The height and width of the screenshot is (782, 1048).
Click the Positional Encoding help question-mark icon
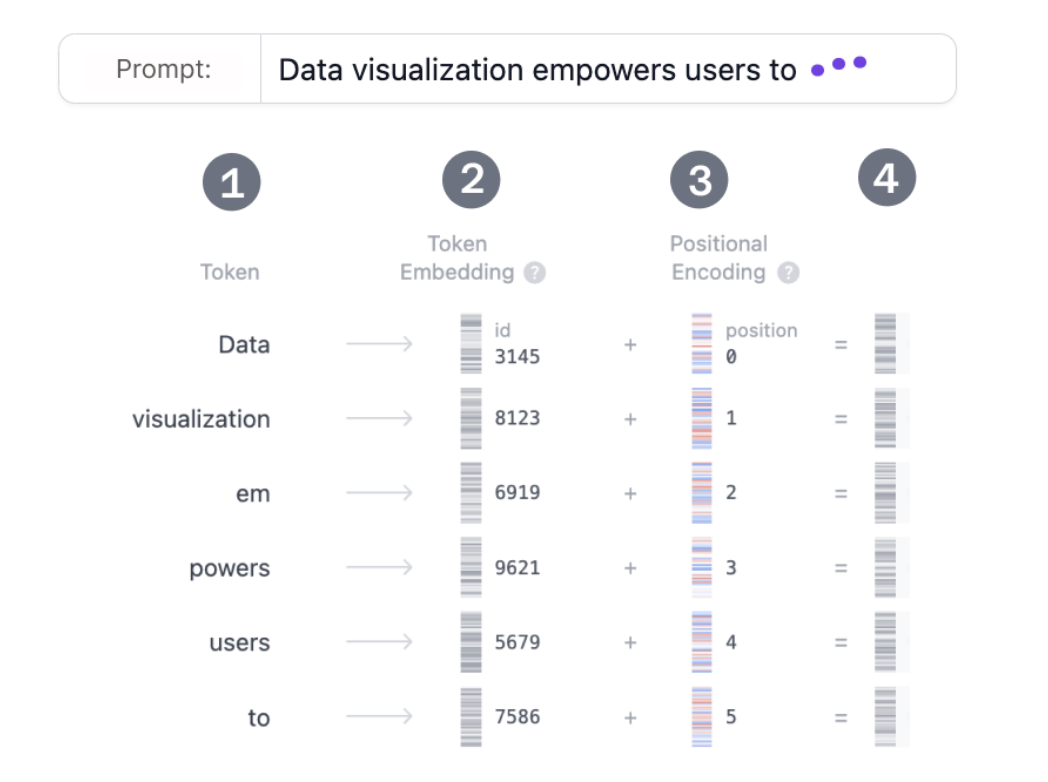click(789, 272)
